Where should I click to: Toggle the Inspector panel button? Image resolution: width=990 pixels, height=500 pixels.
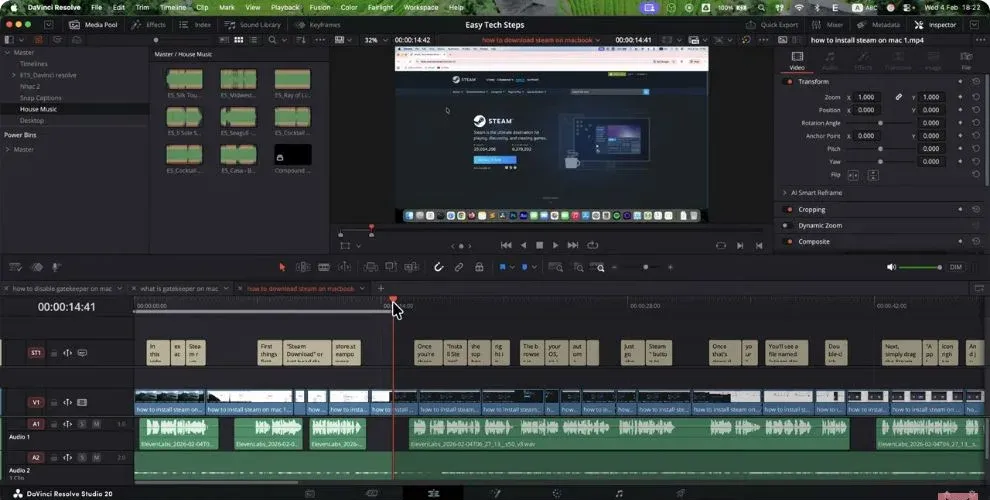(936, 25)
